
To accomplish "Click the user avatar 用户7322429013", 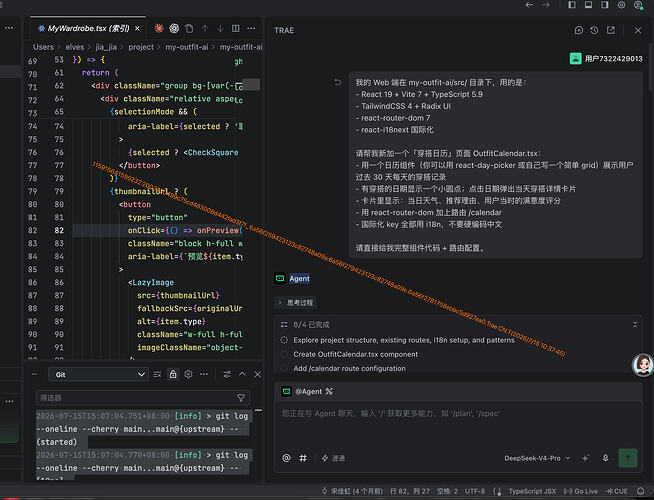I will [576, 58].
